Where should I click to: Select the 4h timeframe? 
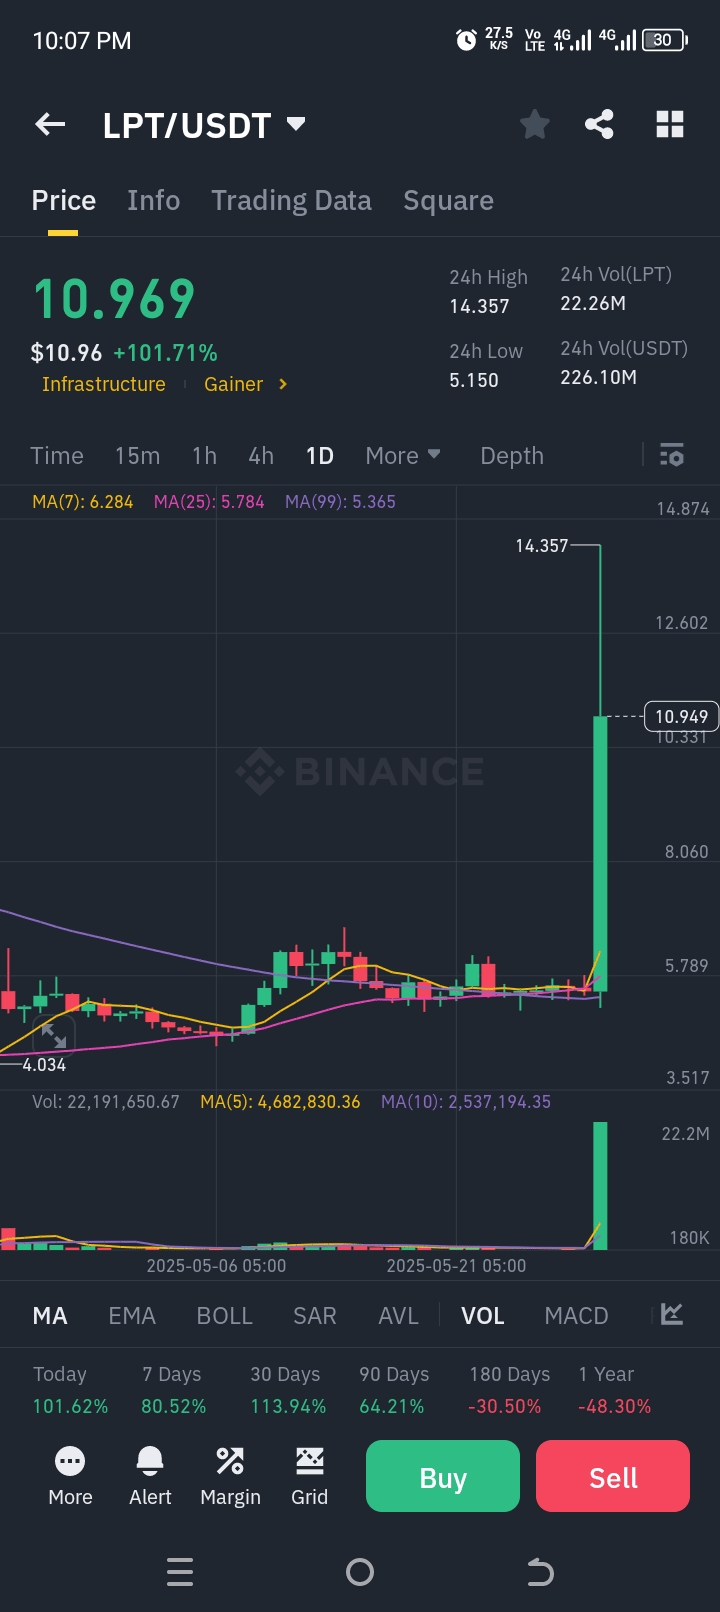click(261, 455)
